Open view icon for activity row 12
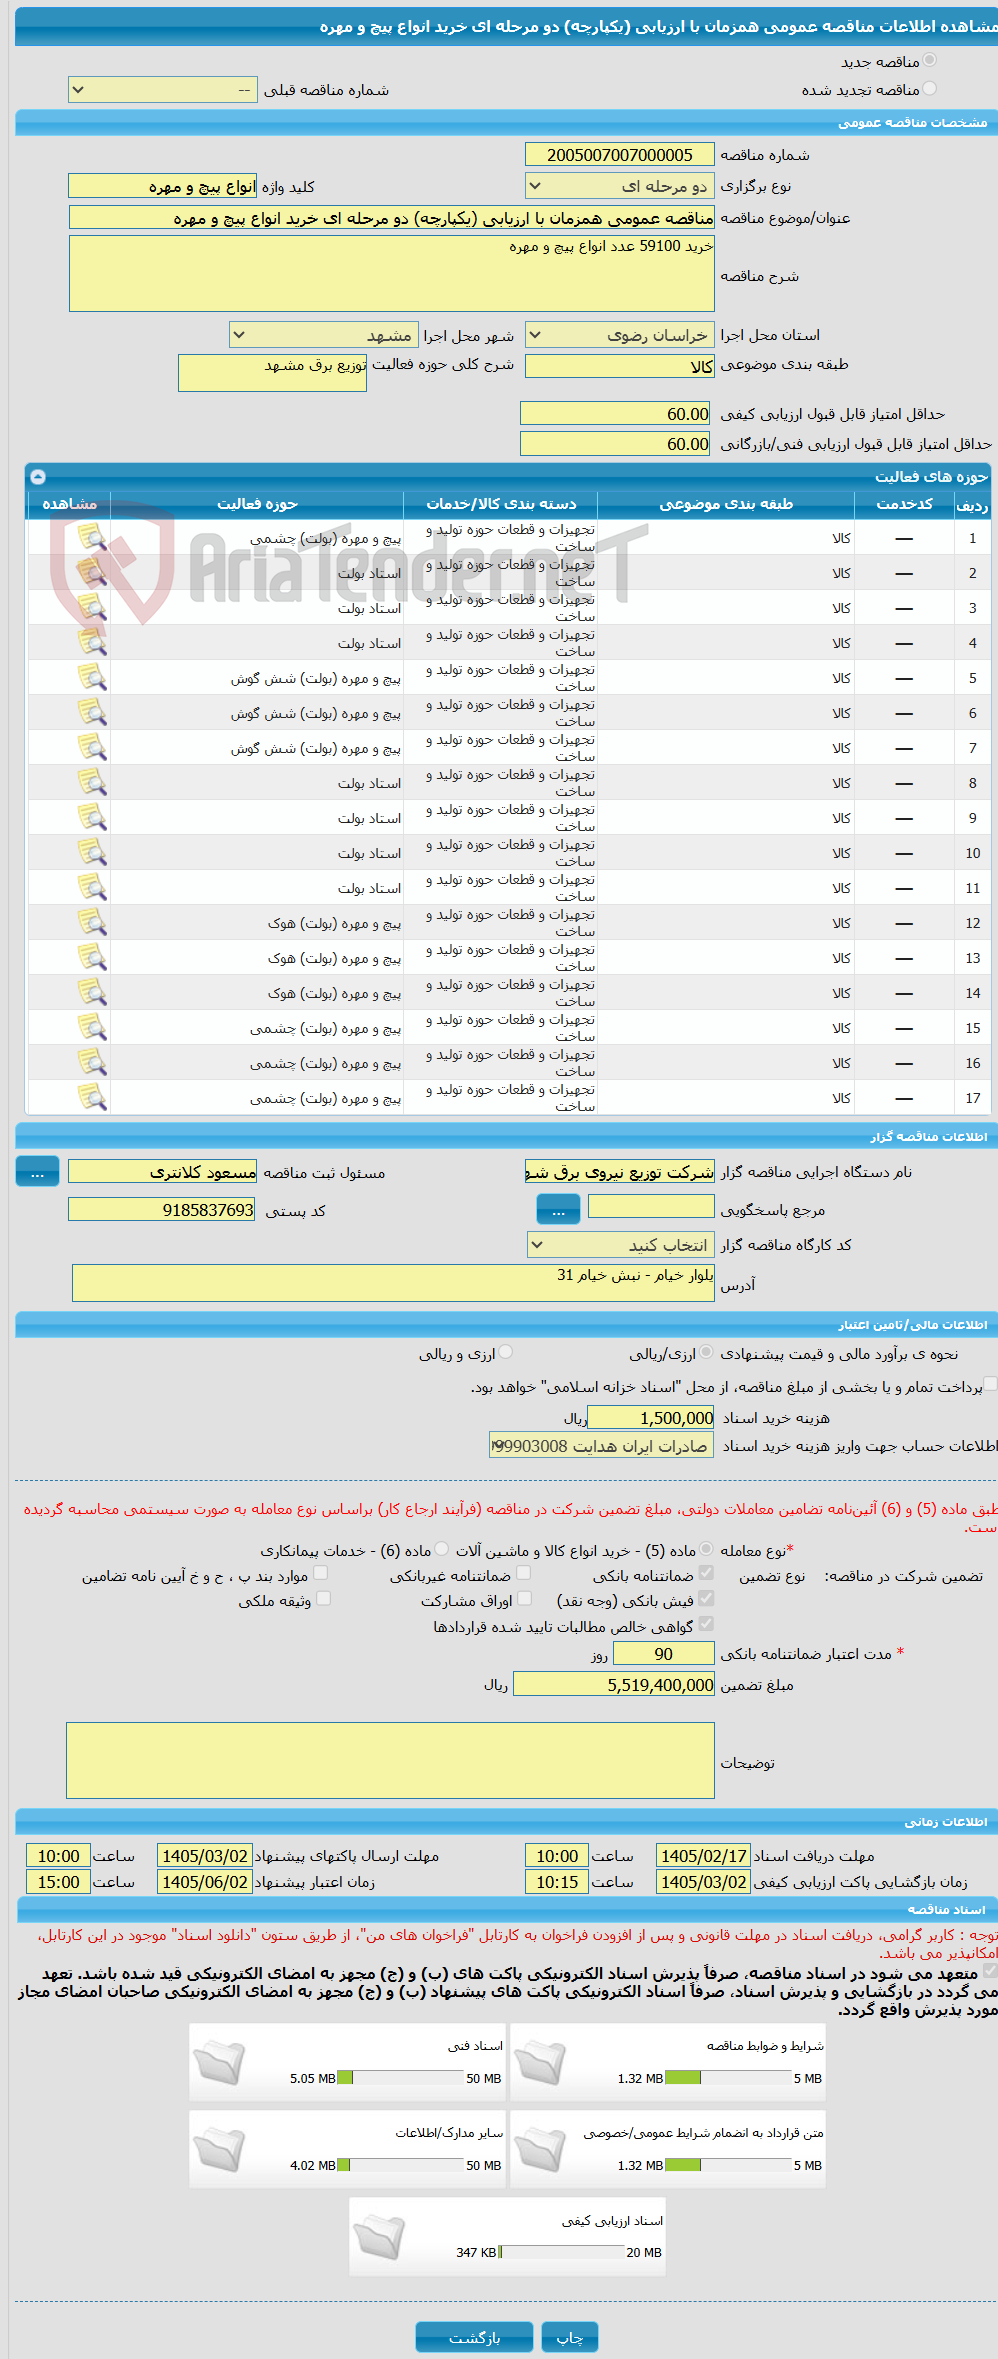 tap(92, 922)
